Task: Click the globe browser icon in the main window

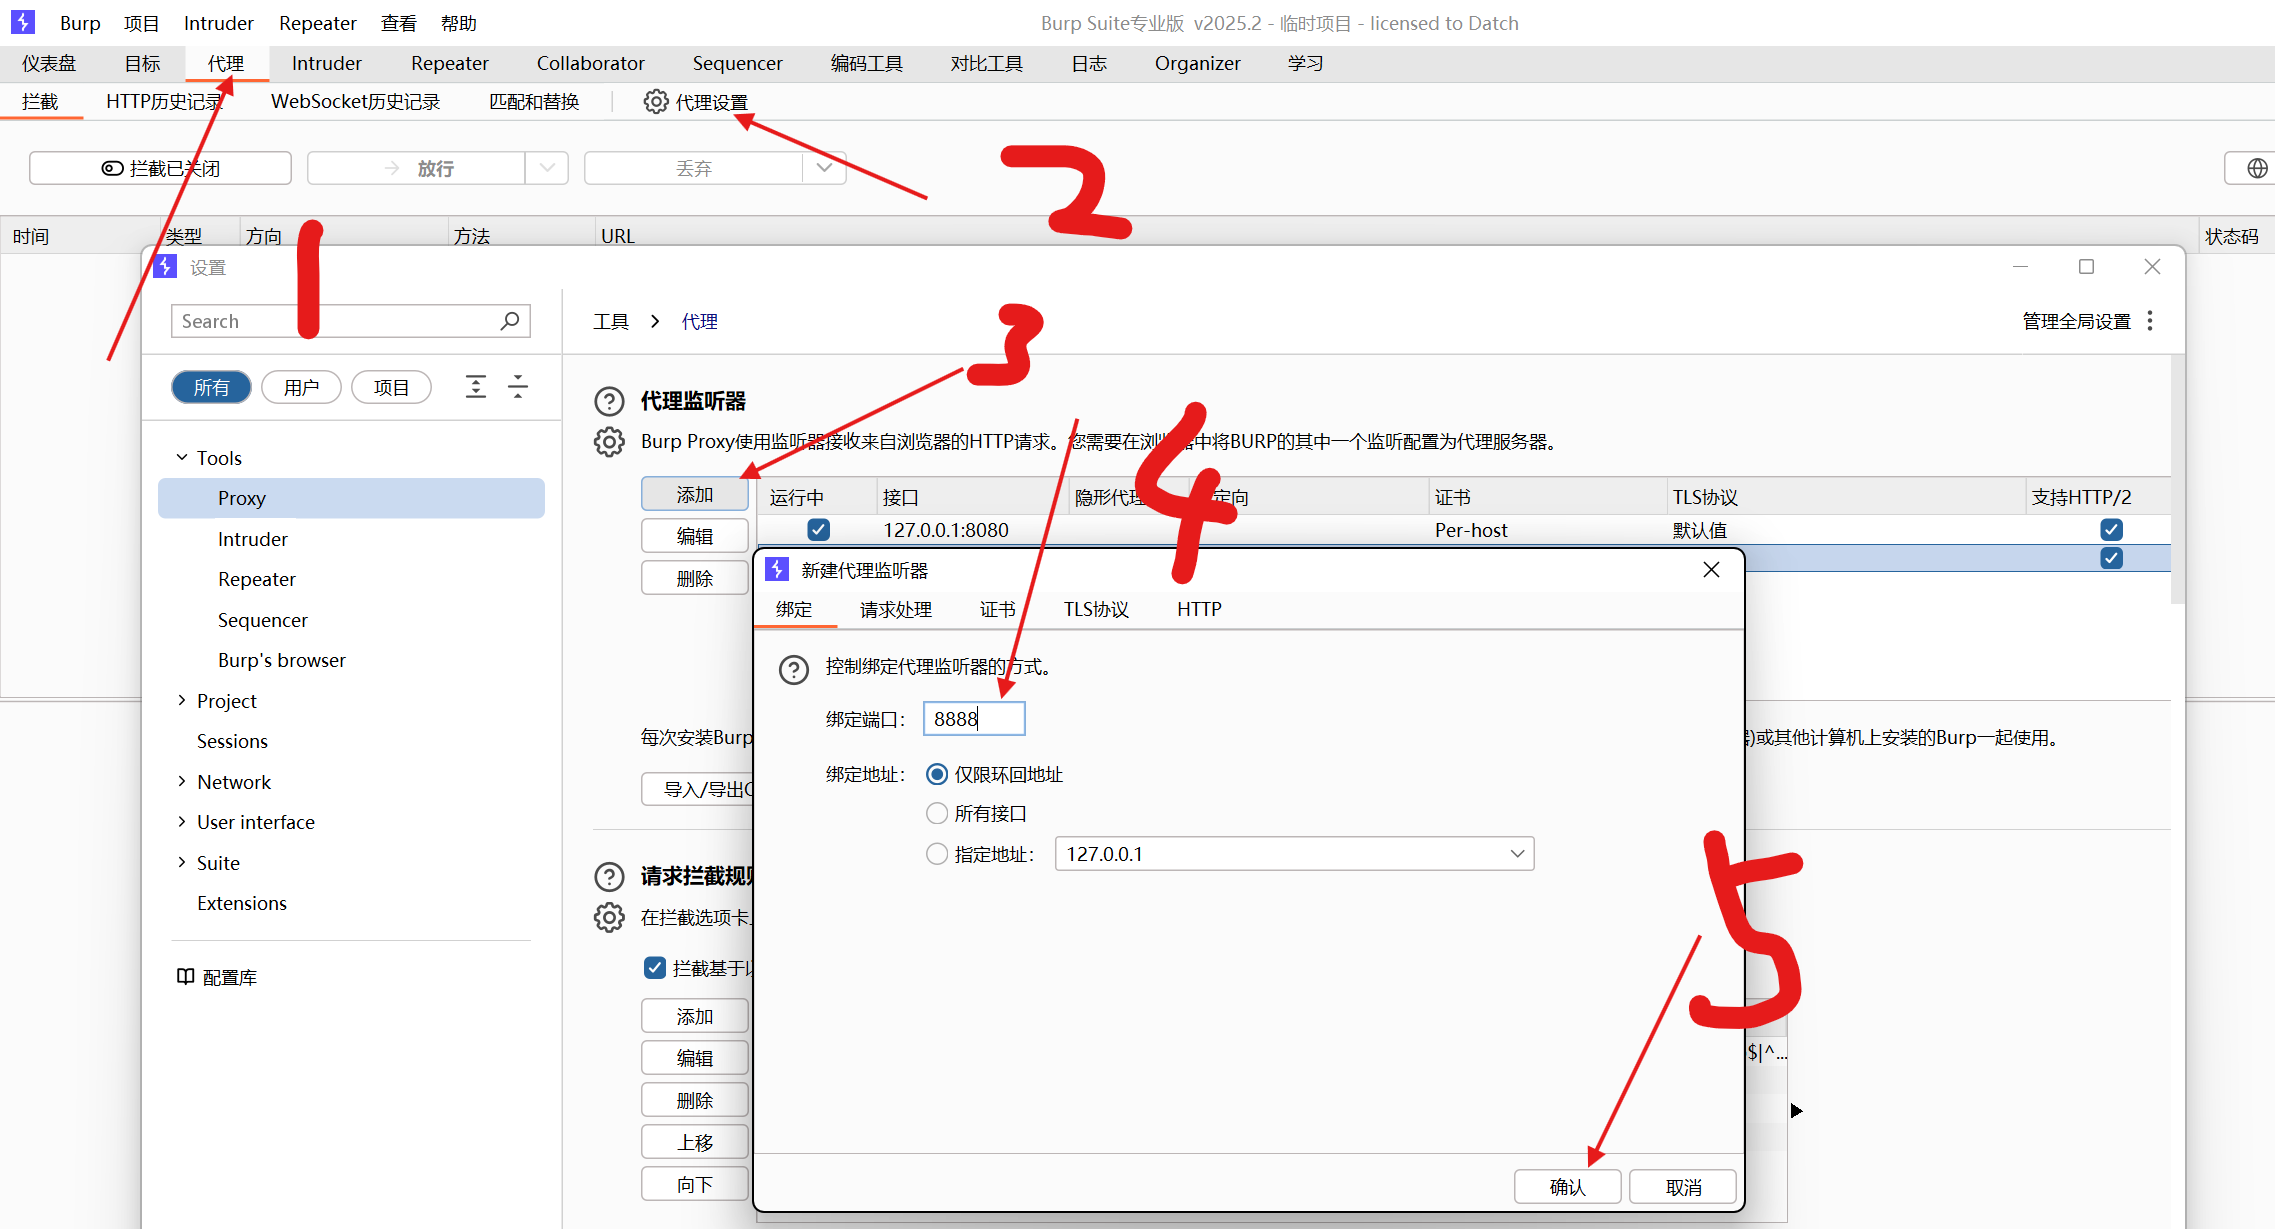Action: [2257, 168]
